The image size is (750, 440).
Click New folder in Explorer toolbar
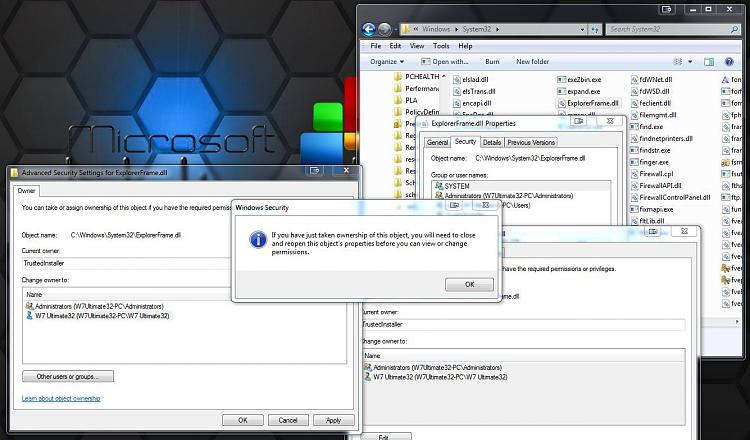[x=532, y=62]
